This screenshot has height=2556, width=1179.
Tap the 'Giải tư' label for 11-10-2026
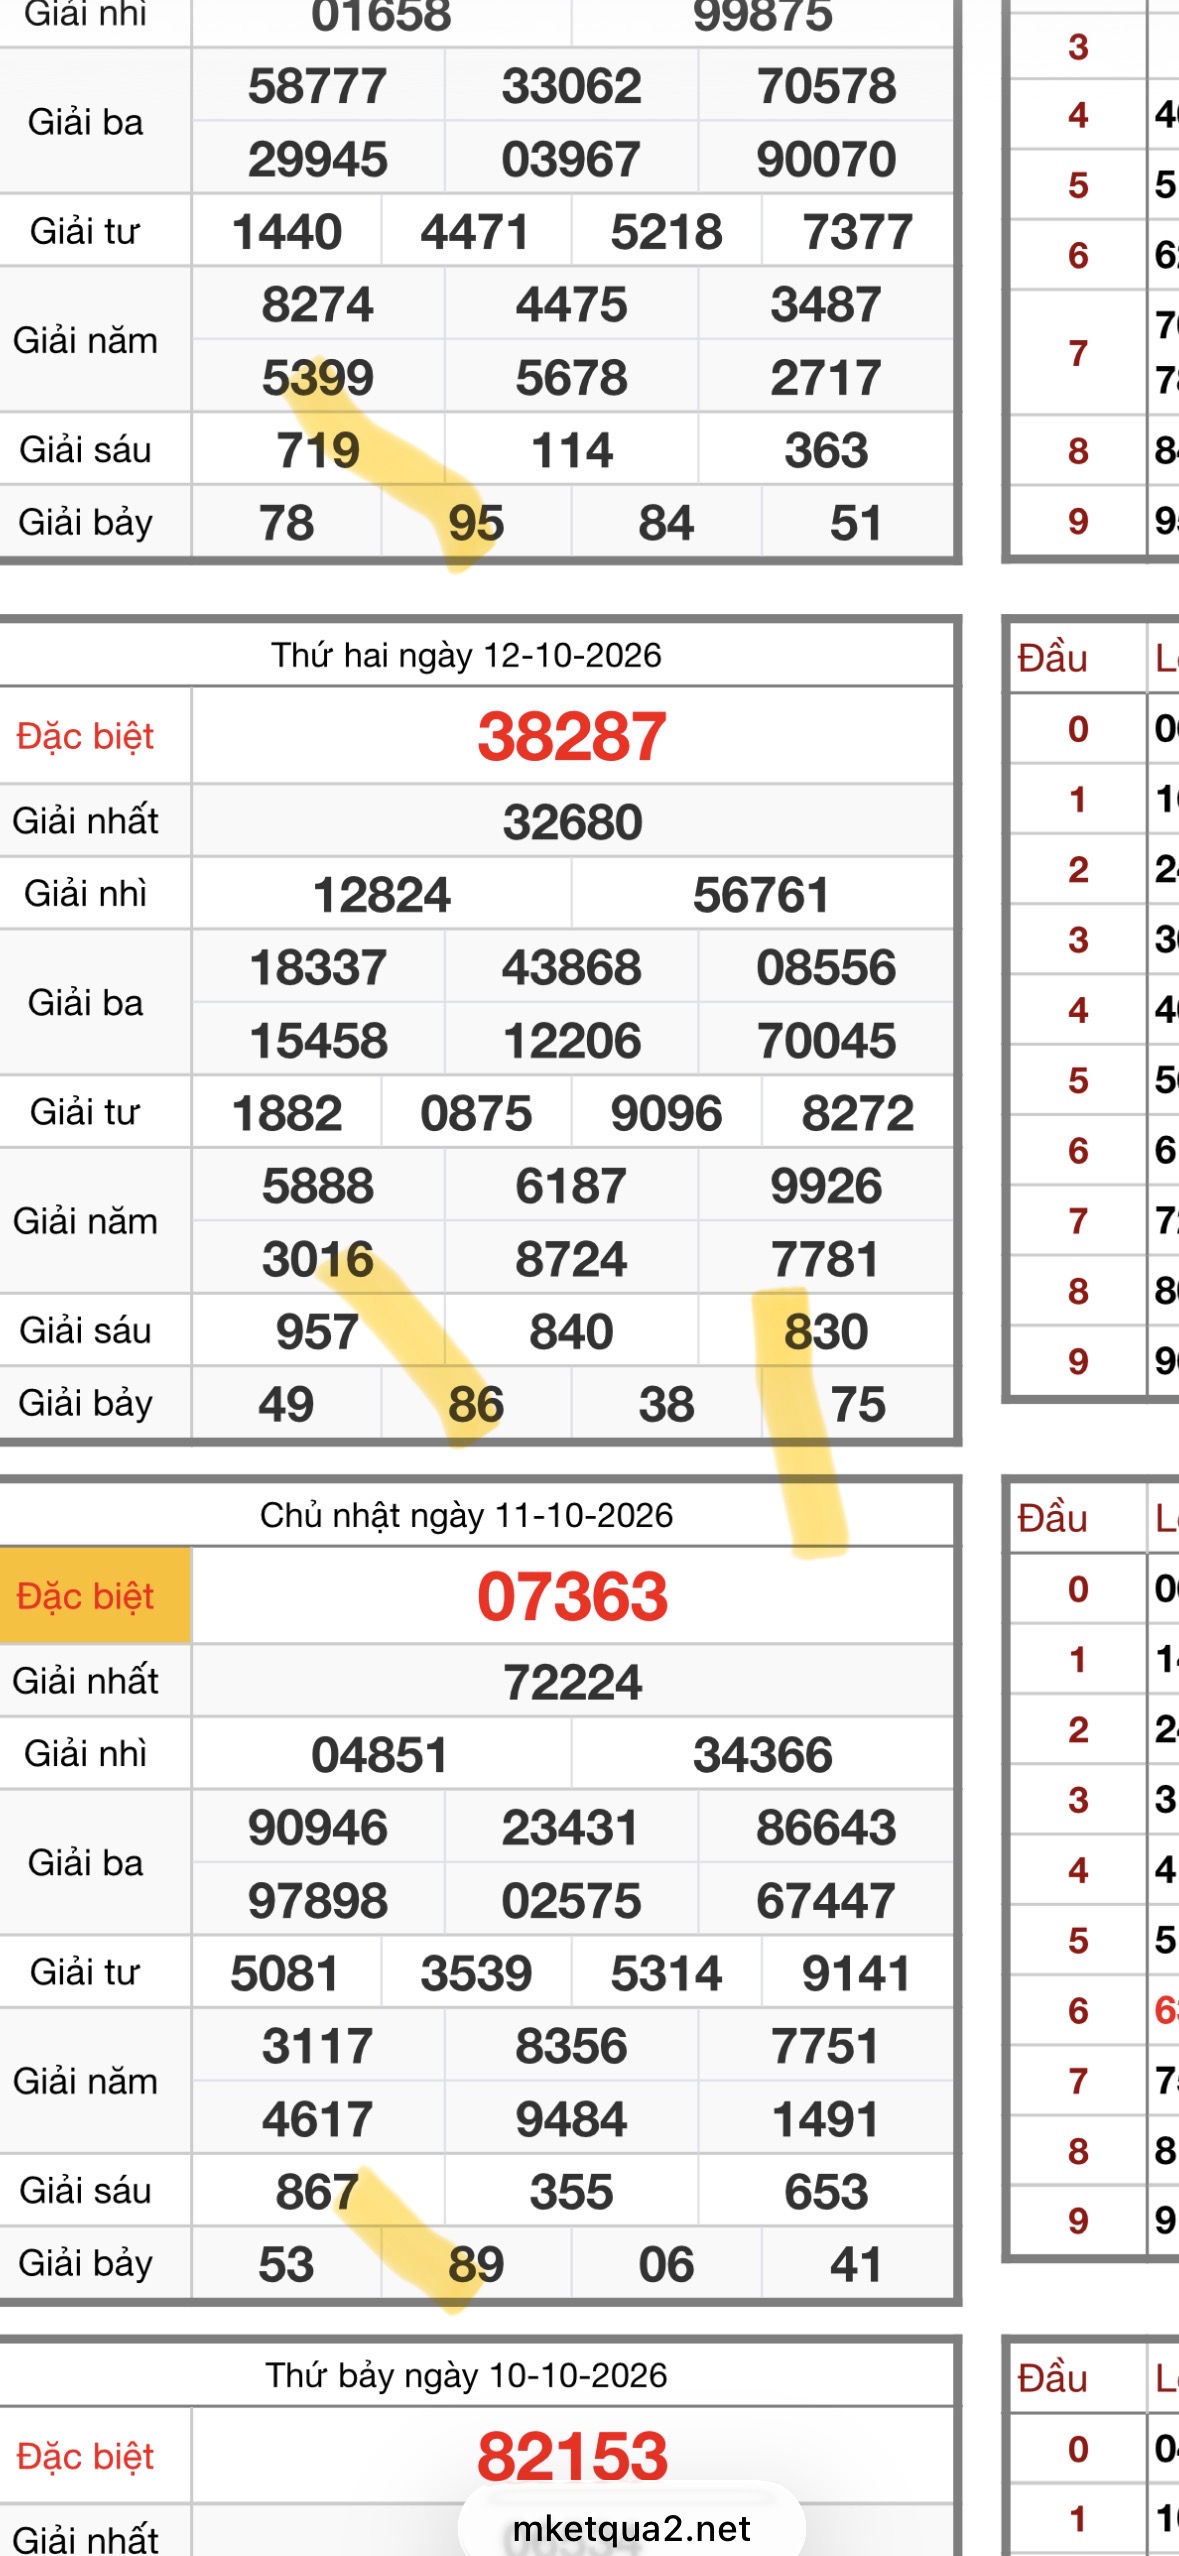point(85,1972)
